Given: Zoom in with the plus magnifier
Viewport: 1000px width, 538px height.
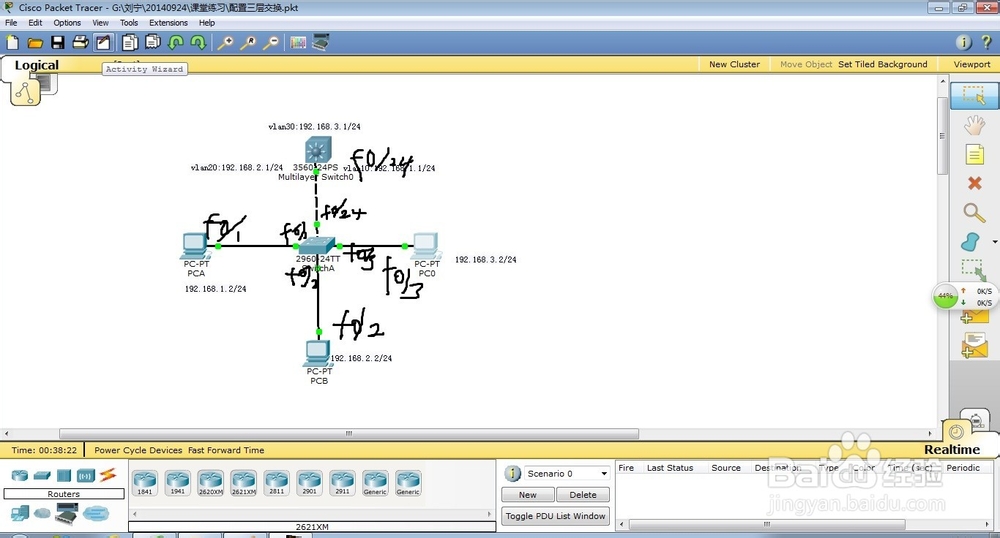Looking at the screenshot, I should click(225, 43).
